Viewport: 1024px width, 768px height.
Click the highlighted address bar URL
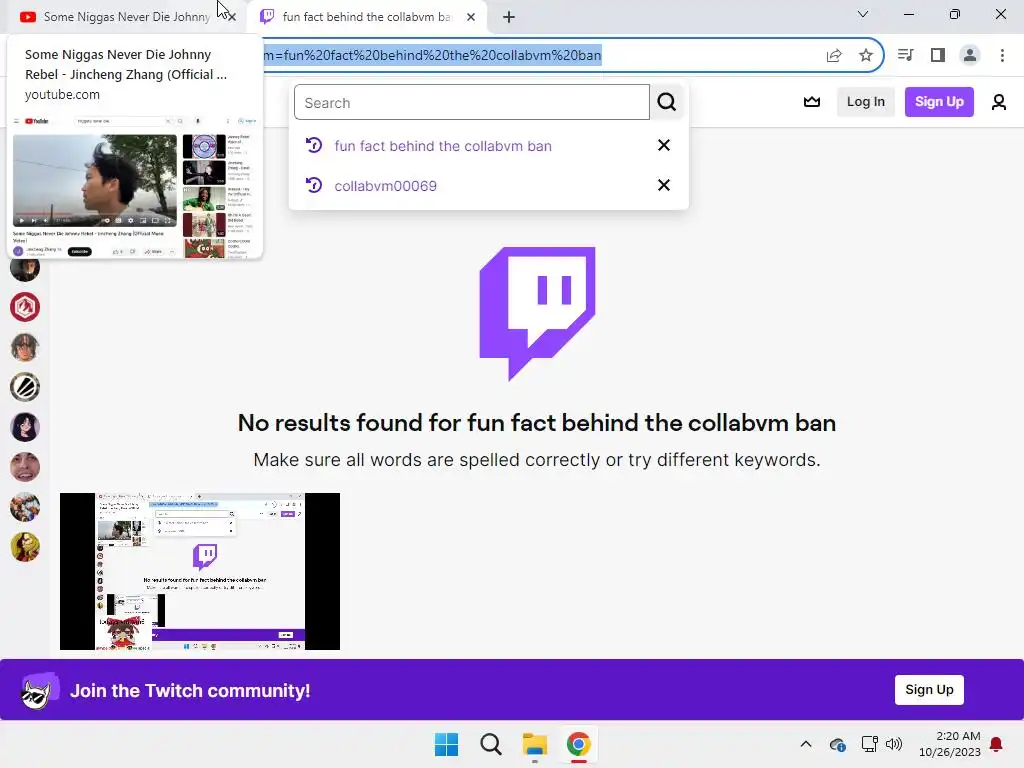pos(432,56)
